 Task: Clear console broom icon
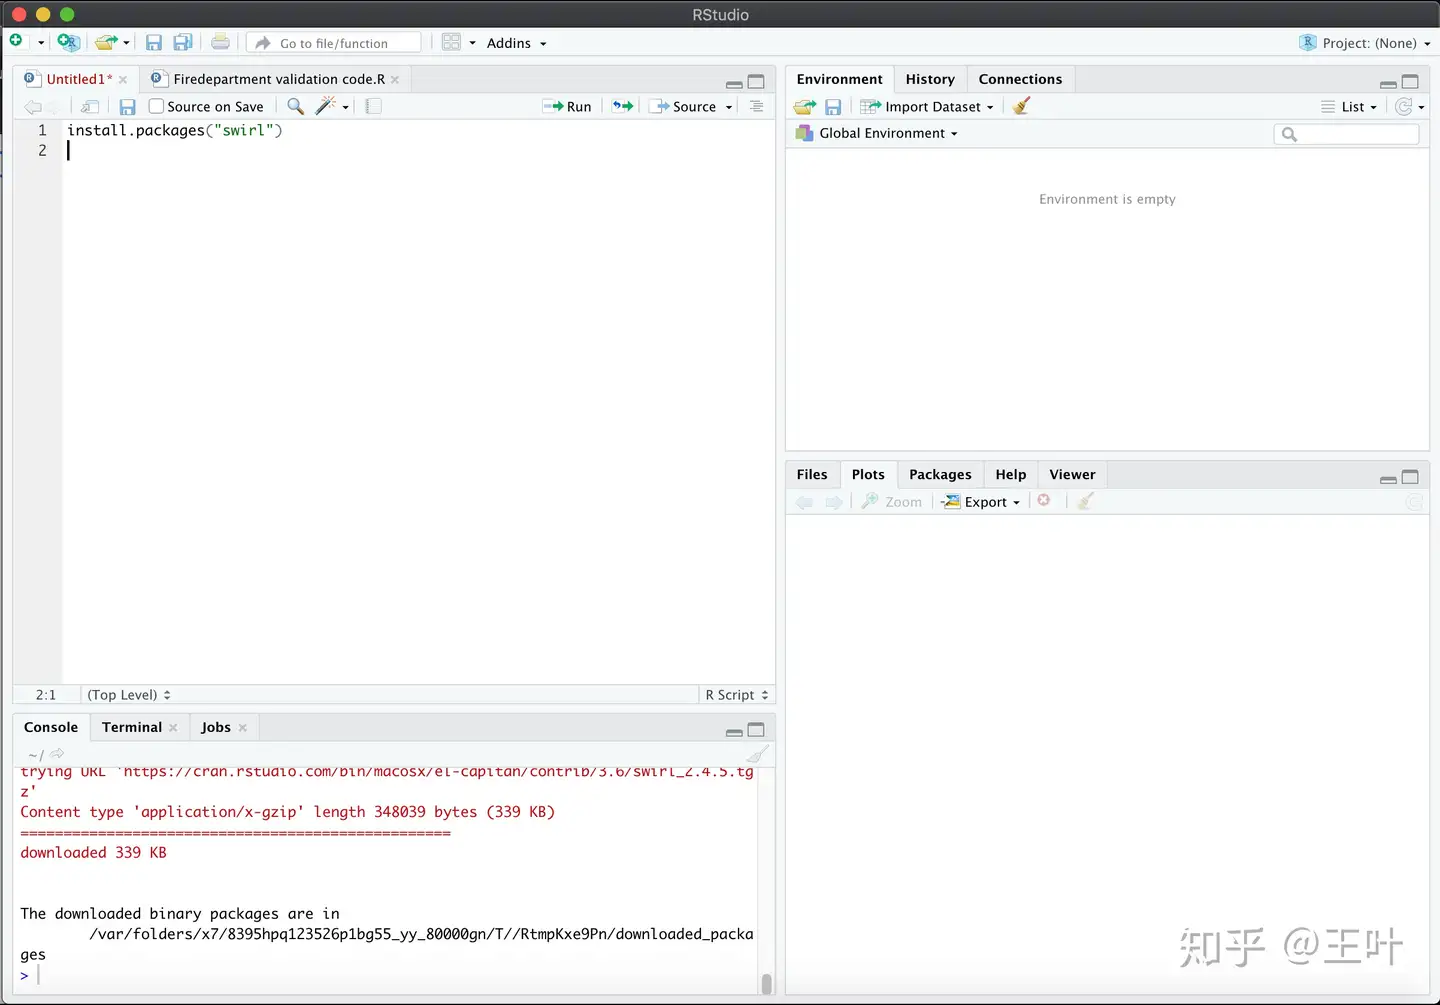[x=759, y=754]
